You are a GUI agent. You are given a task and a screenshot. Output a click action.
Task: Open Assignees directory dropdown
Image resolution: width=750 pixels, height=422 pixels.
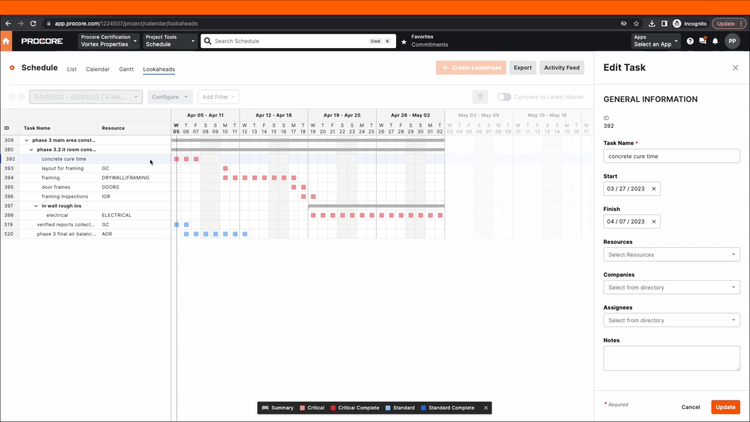coord(672,320)
